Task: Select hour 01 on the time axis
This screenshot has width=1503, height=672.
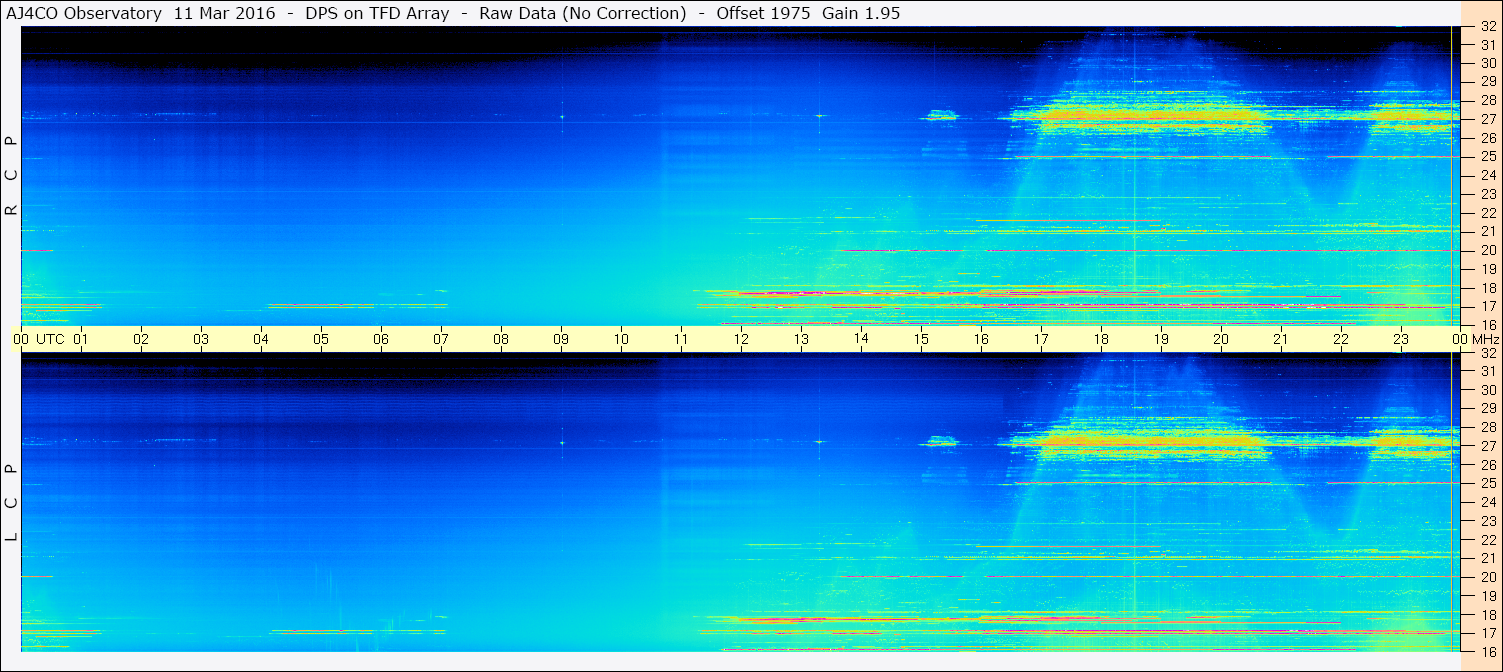Action: click(x=81, y=339)
